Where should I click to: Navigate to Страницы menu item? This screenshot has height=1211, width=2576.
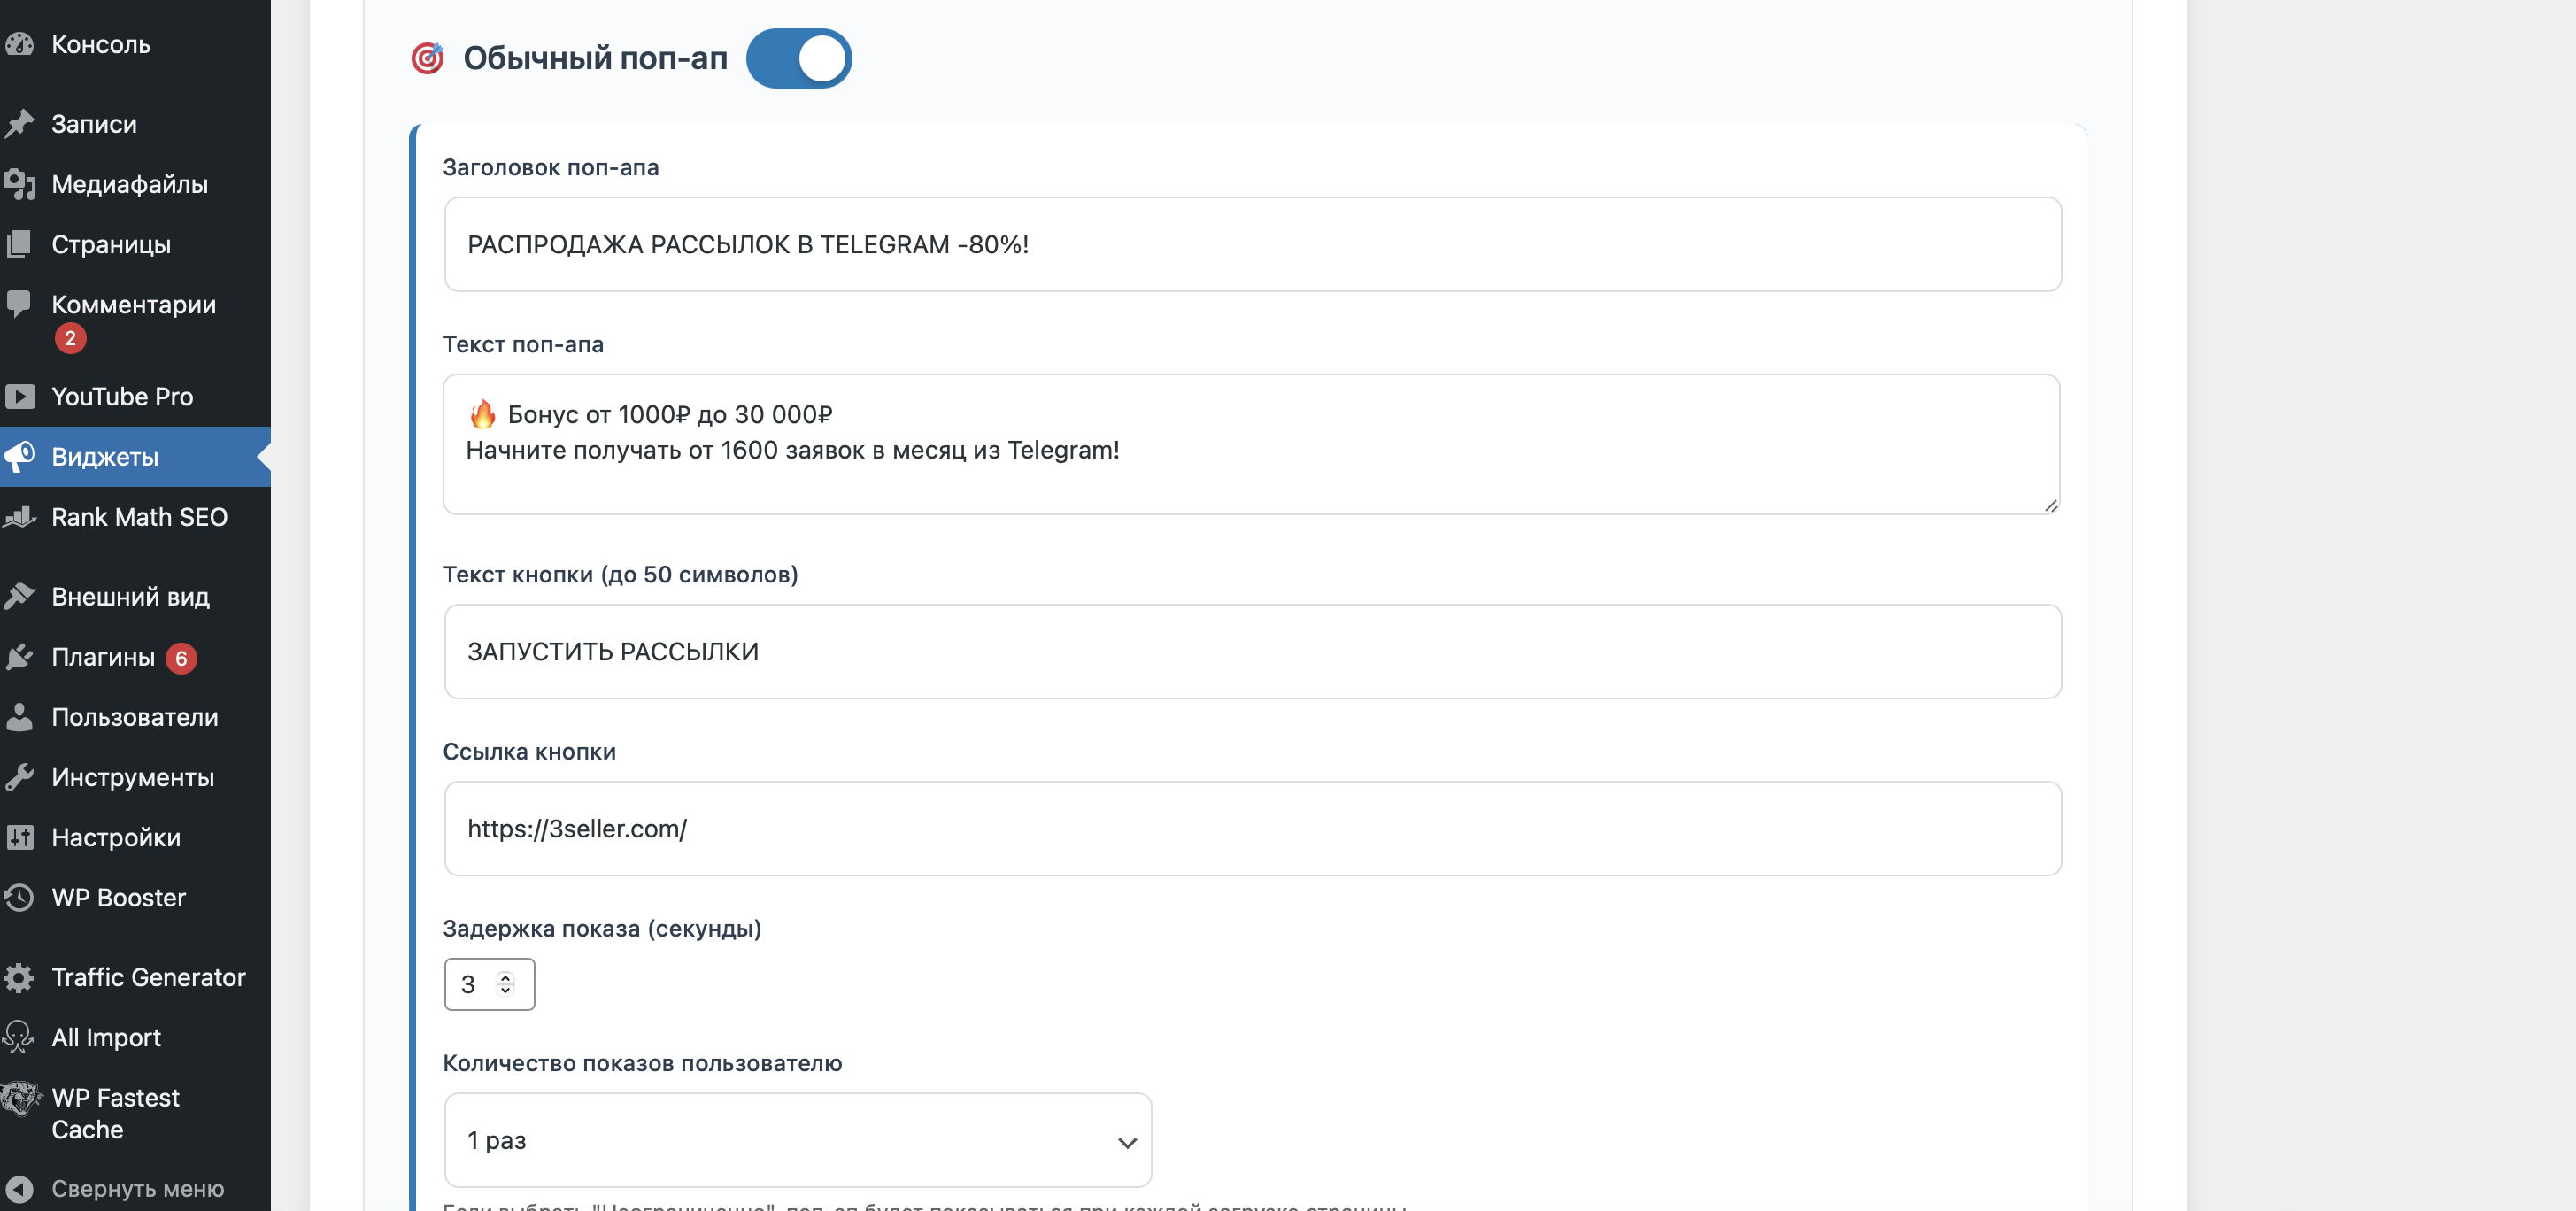coord(135,244)
